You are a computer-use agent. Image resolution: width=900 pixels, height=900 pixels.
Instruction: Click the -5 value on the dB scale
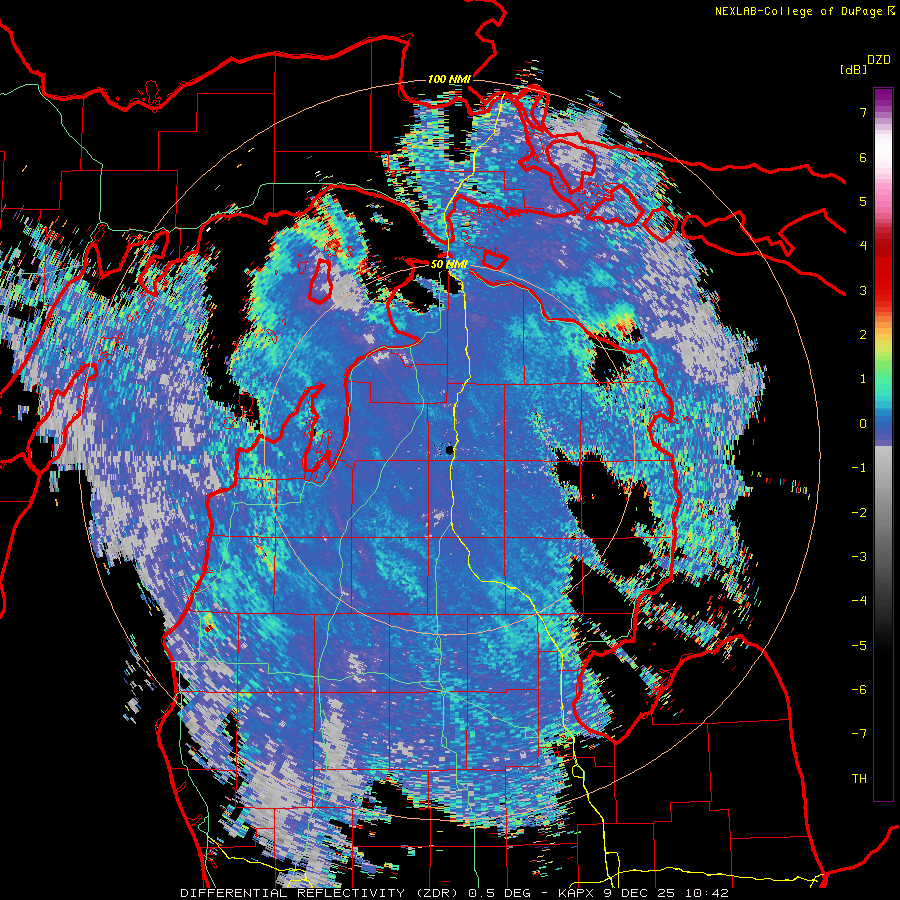tap(859, 646)
